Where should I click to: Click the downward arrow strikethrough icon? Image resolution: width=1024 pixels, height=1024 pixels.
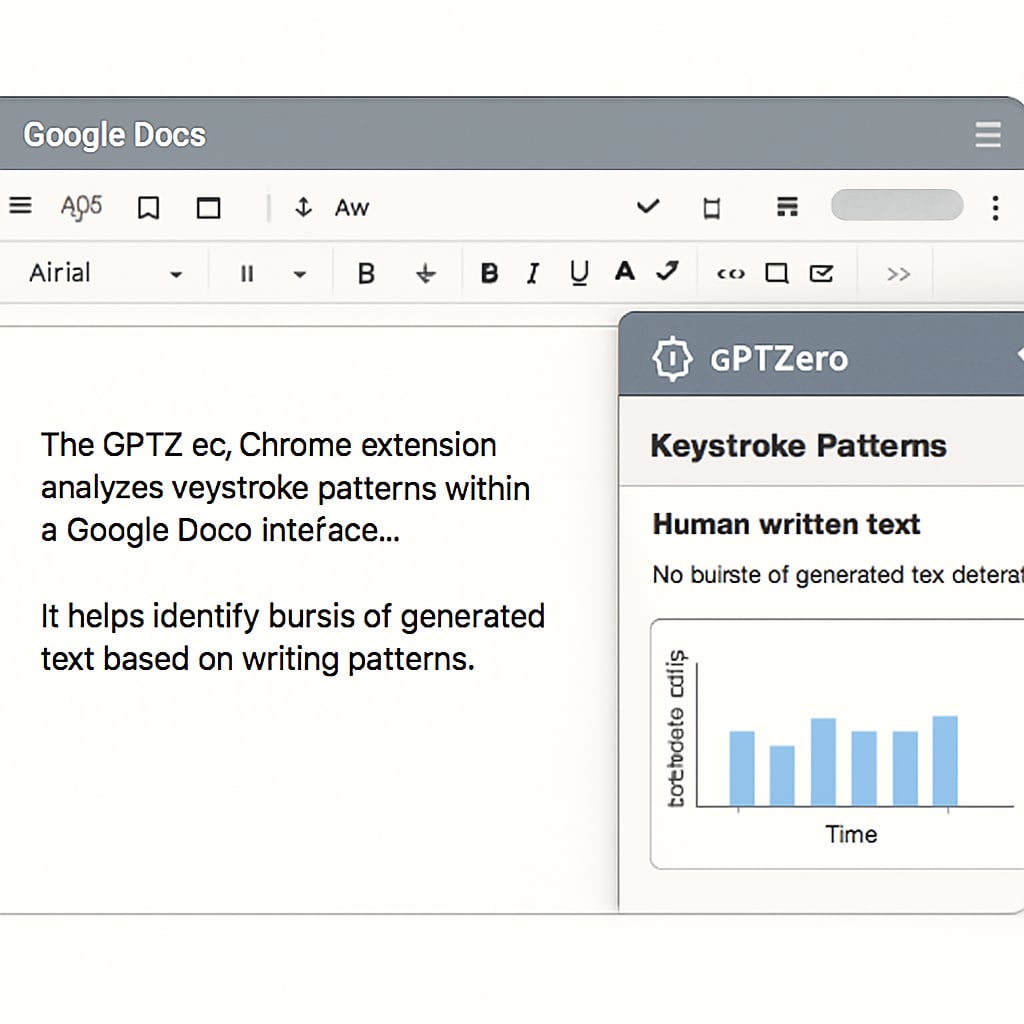(426, 273)
